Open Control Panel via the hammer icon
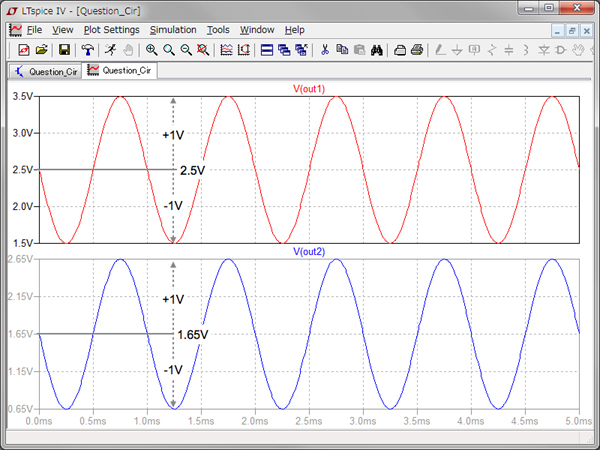 (x=88, y=49)
